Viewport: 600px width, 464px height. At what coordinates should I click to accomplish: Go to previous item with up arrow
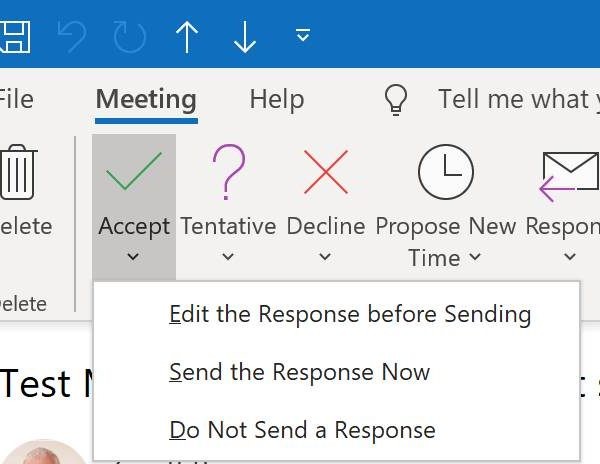(x=187, y=37)
